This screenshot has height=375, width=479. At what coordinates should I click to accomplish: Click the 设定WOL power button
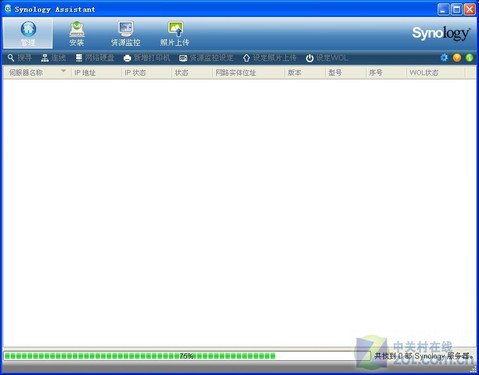327,58
